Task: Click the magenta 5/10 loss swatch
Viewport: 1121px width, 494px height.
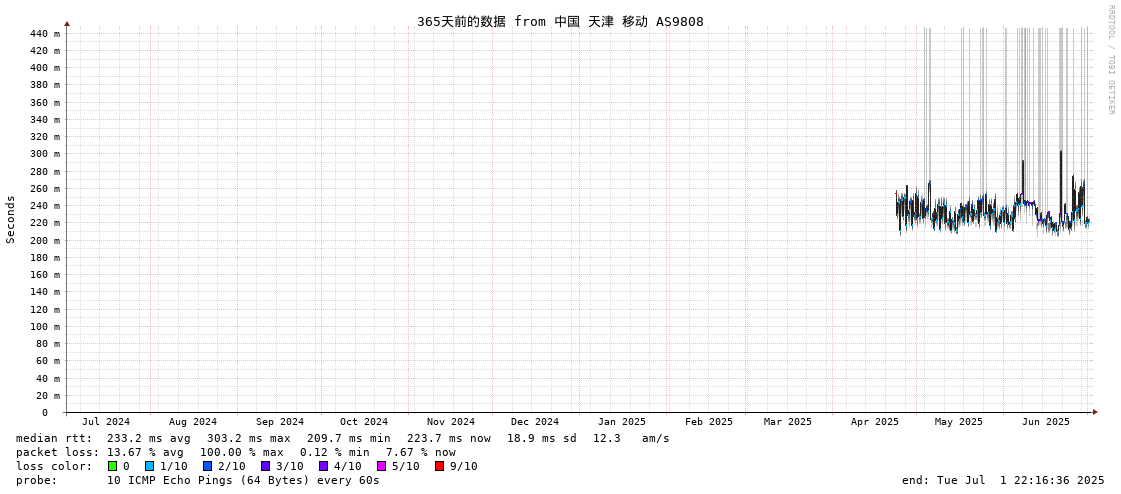Action: pos(381,466)
